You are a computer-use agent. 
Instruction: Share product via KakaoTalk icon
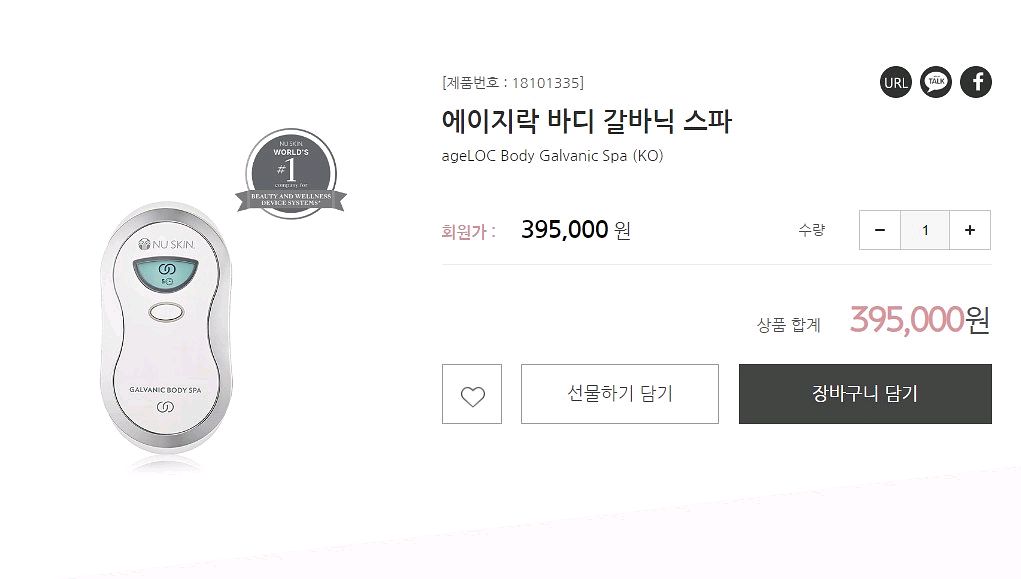click(936, 82)
